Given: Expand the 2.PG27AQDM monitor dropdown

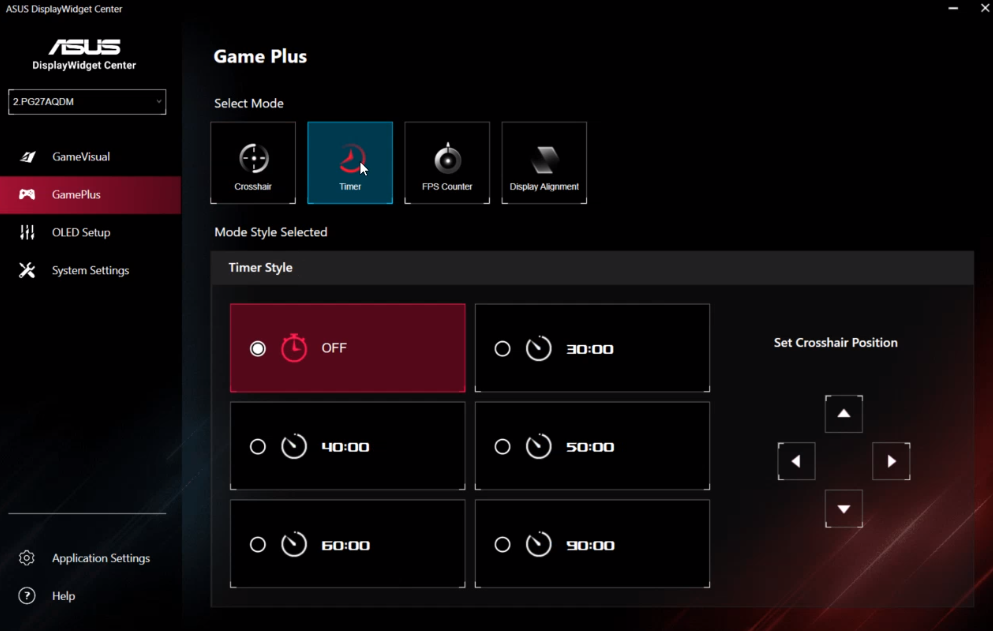Looking at the screenshot, I should click(87, 101).
